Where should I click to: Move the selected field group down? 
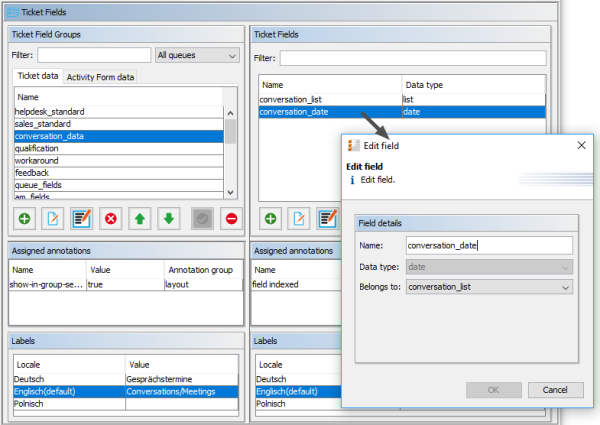pos(170,218)
